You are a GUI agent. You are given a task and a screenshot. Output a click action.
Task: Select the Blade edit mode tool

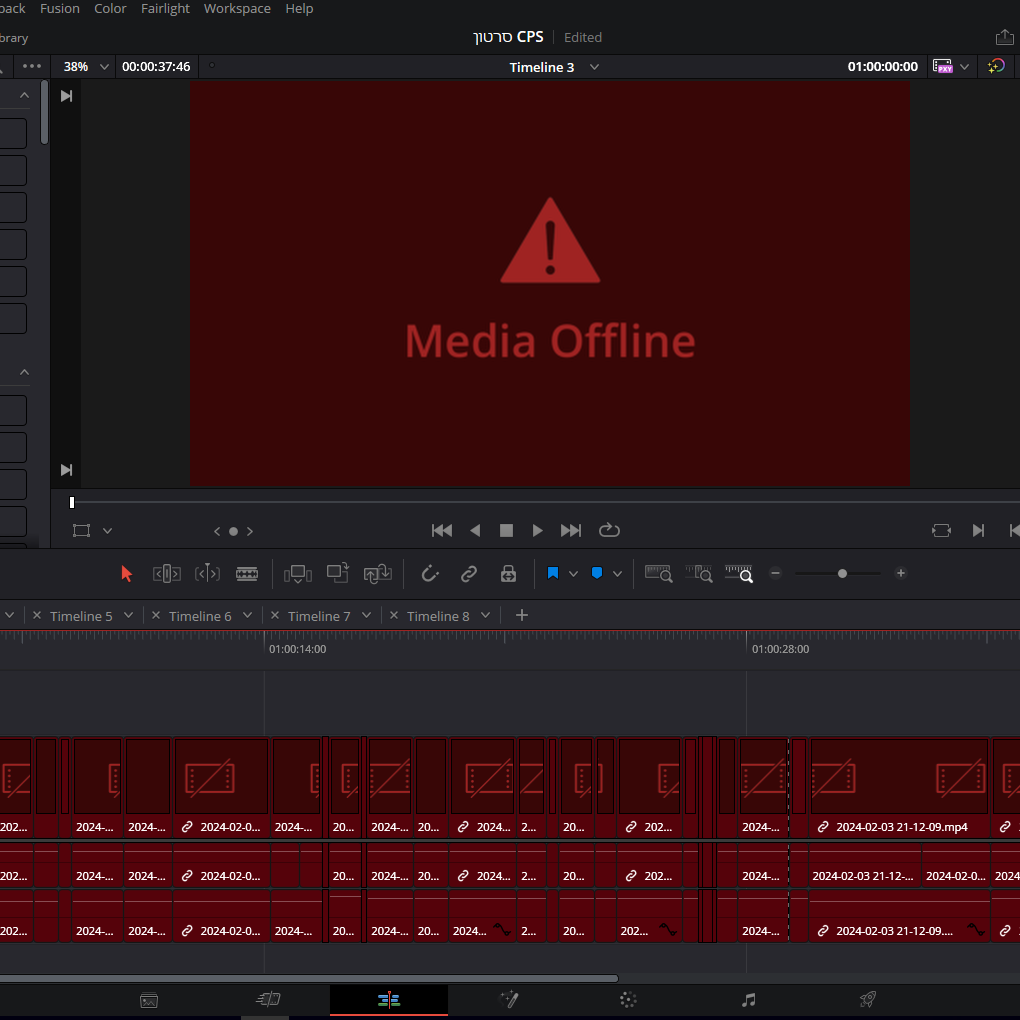(x=247, y=574)
